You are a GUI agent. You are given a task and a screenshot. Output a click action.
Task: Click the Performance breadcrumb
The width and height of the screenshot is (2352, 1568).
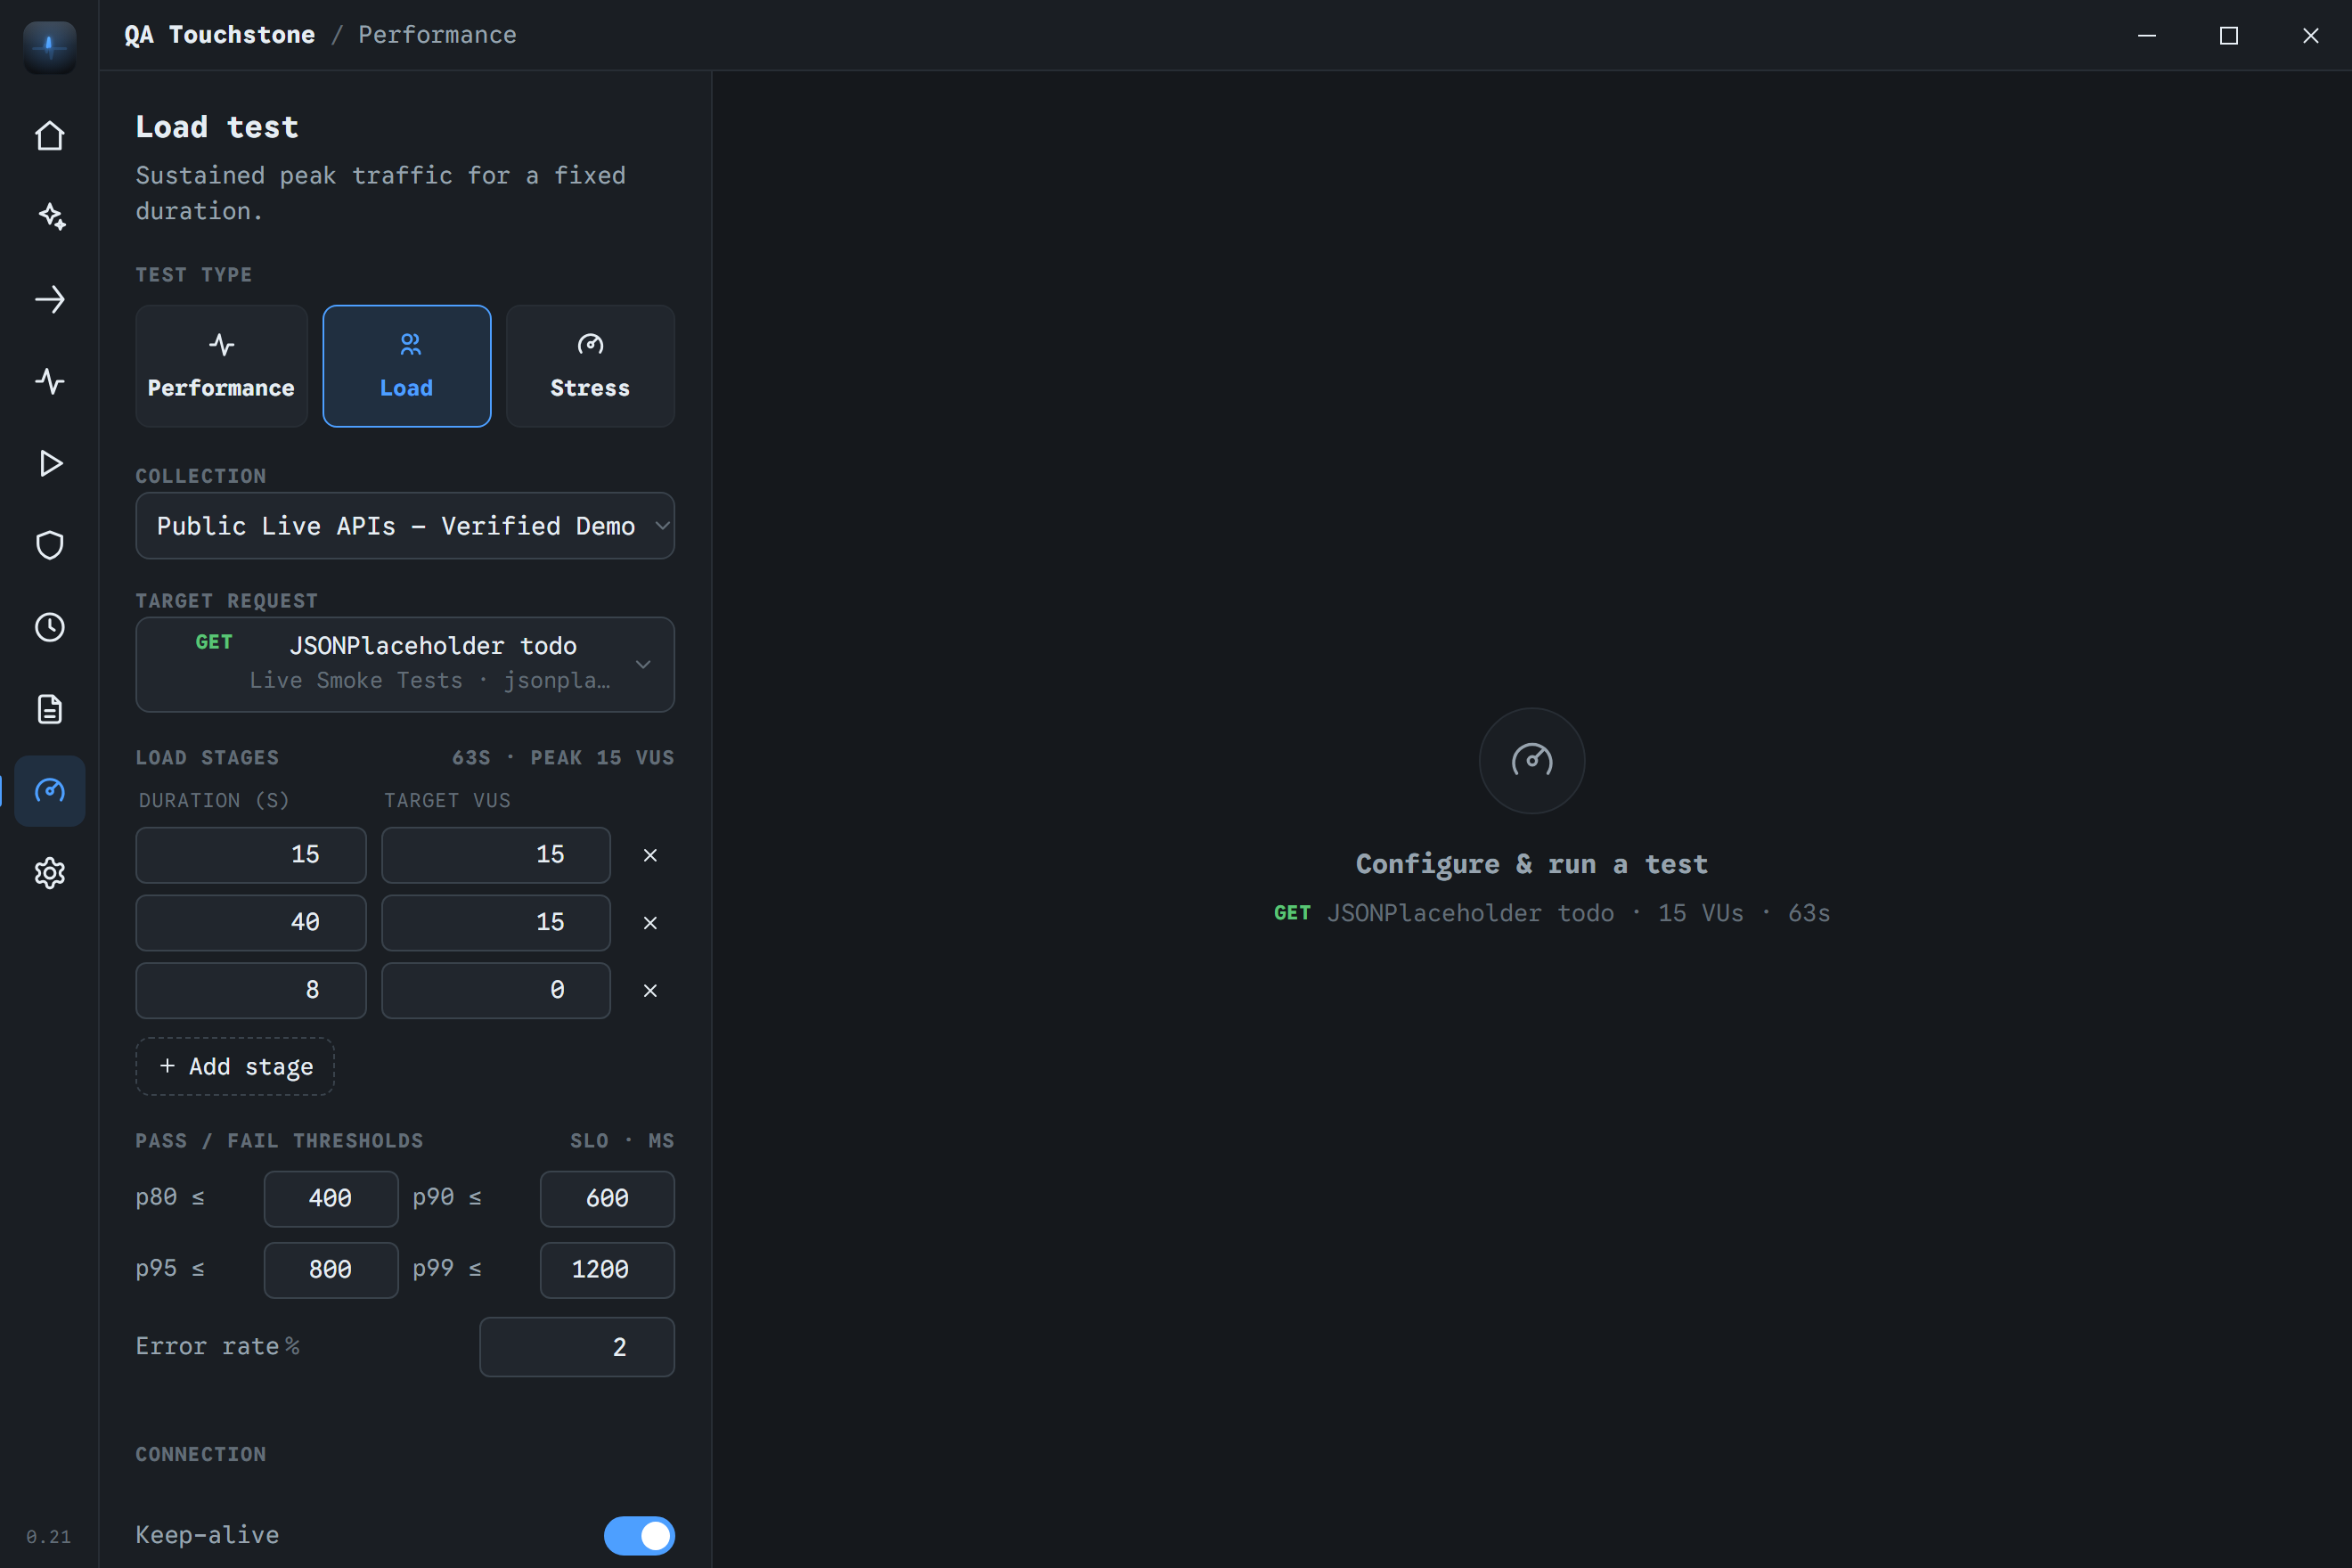coord(437,35)
